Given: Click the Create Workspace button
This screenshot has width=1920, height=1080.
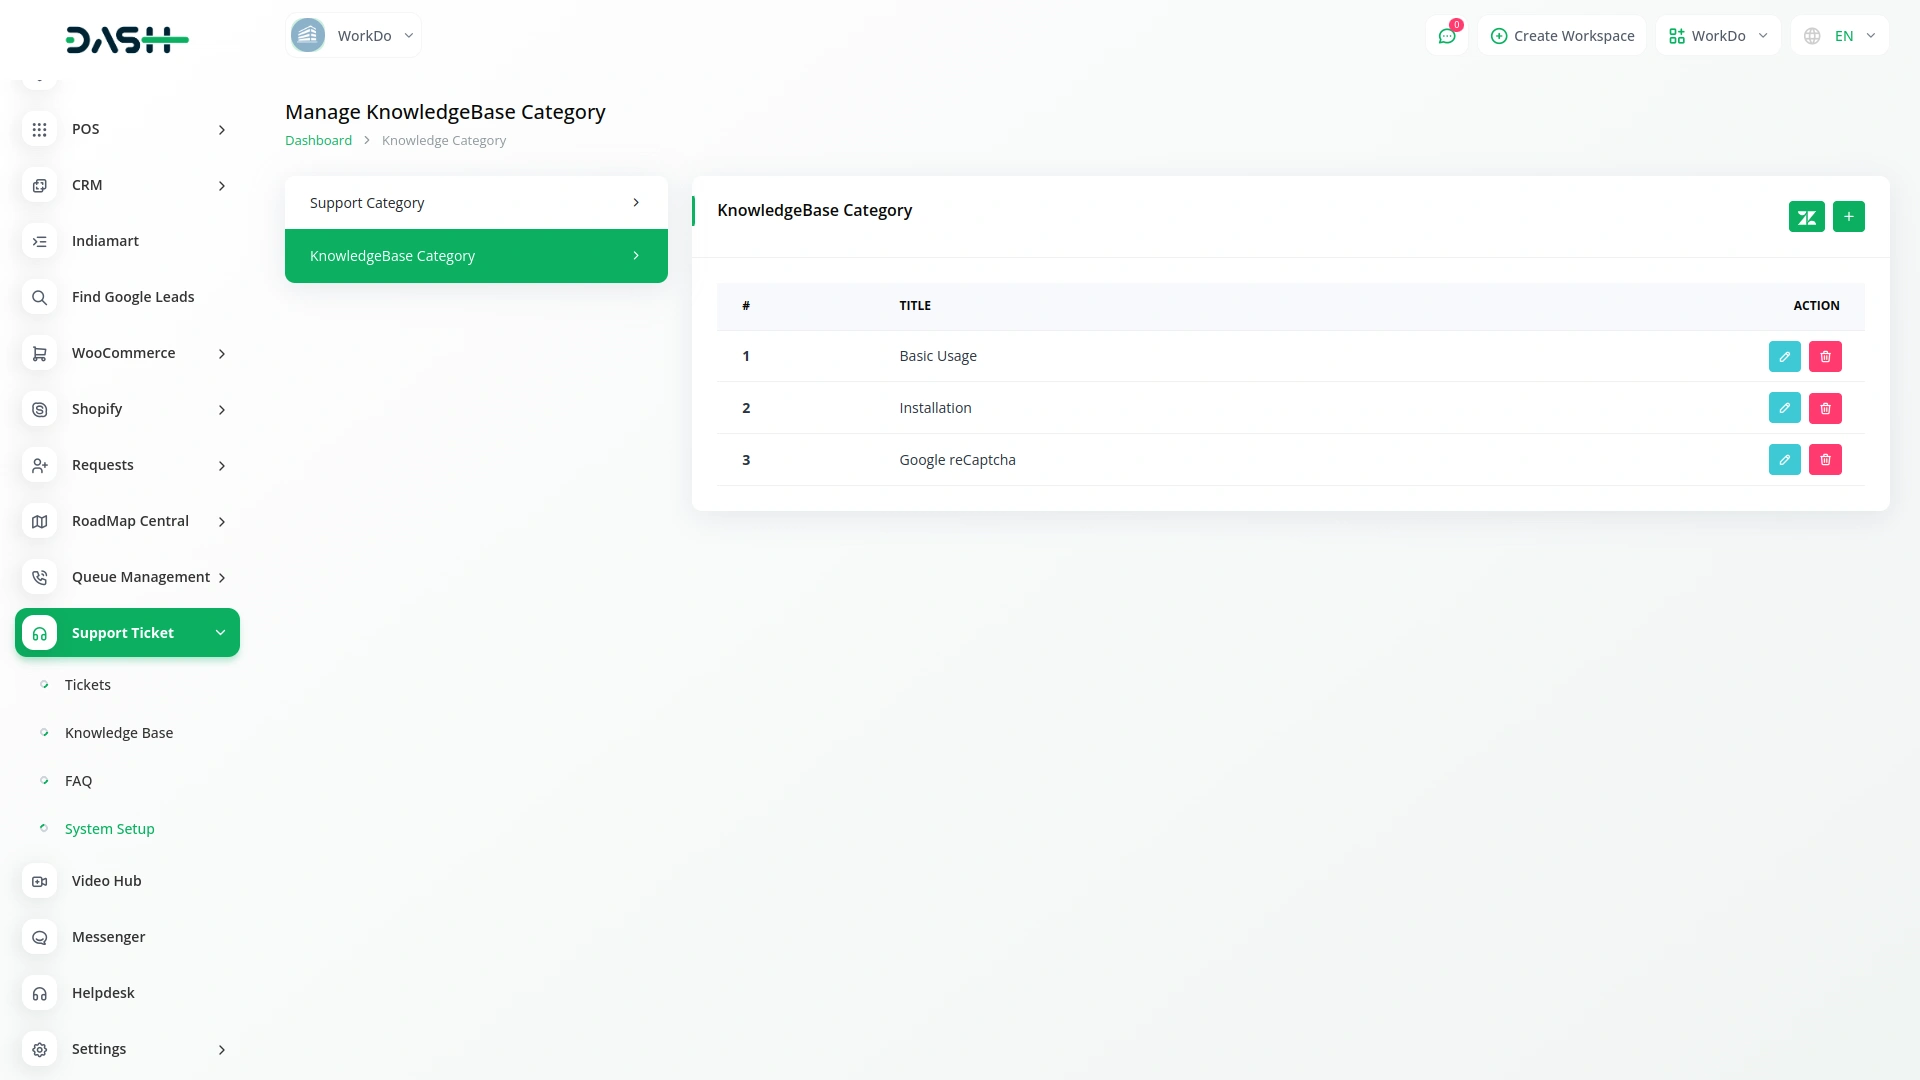Looking at the screenshot, I should [1561, 35].
